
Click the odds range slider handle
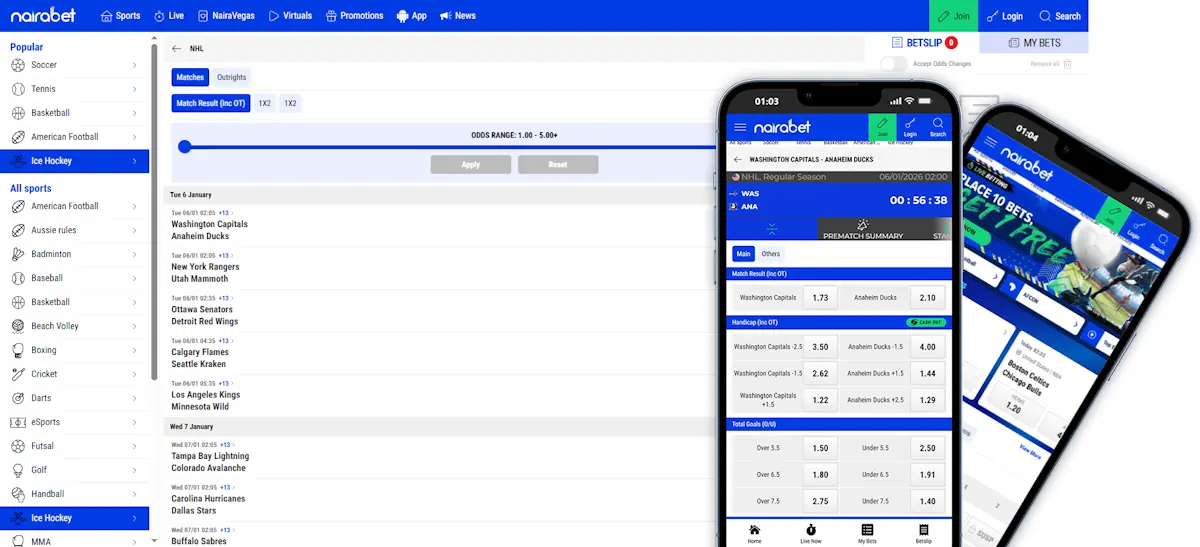184,147
